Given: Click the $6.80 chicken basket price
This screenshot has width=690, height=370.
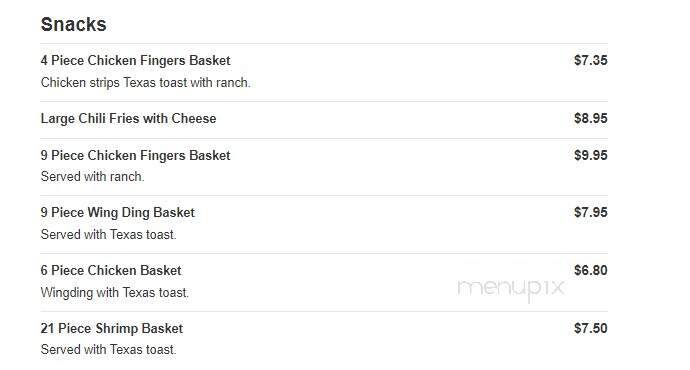Looking at the screenshot, I should (591, 270).
